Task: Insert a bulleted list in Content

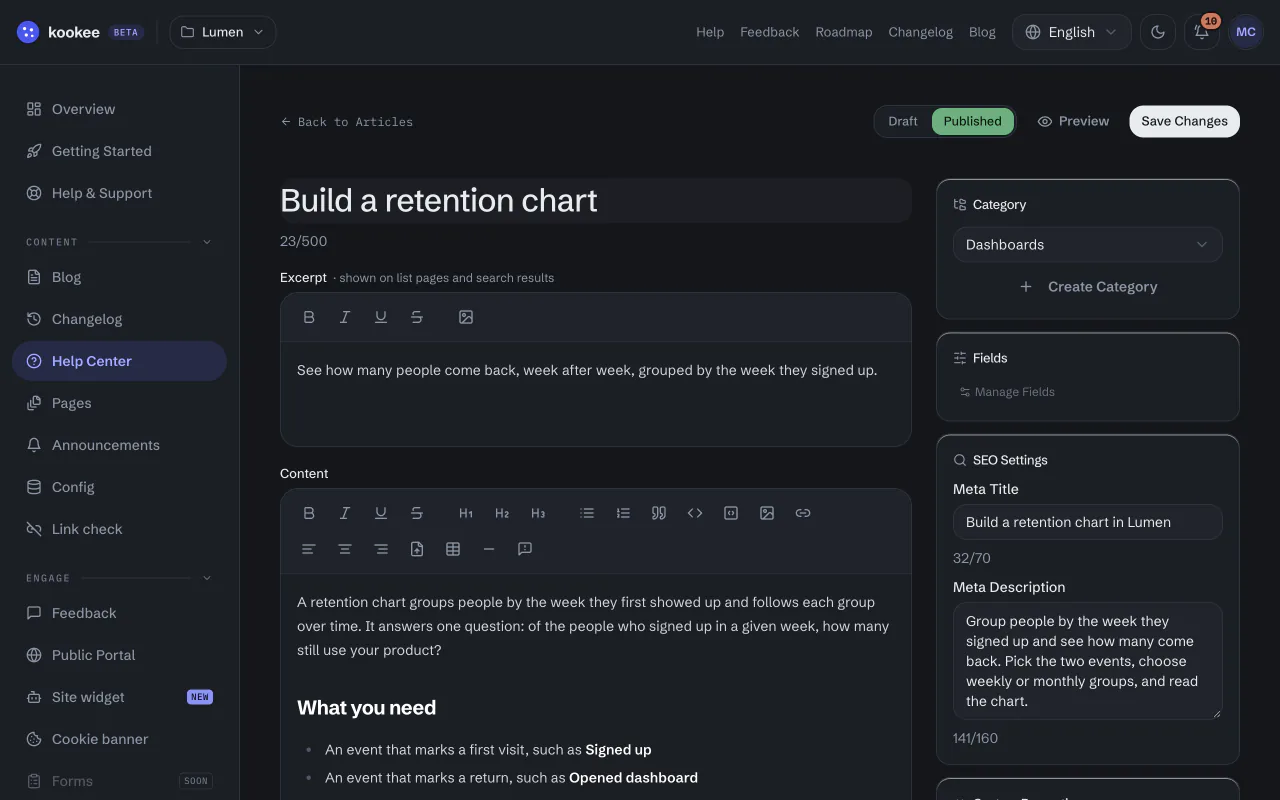Action: [x=587, y=513]
